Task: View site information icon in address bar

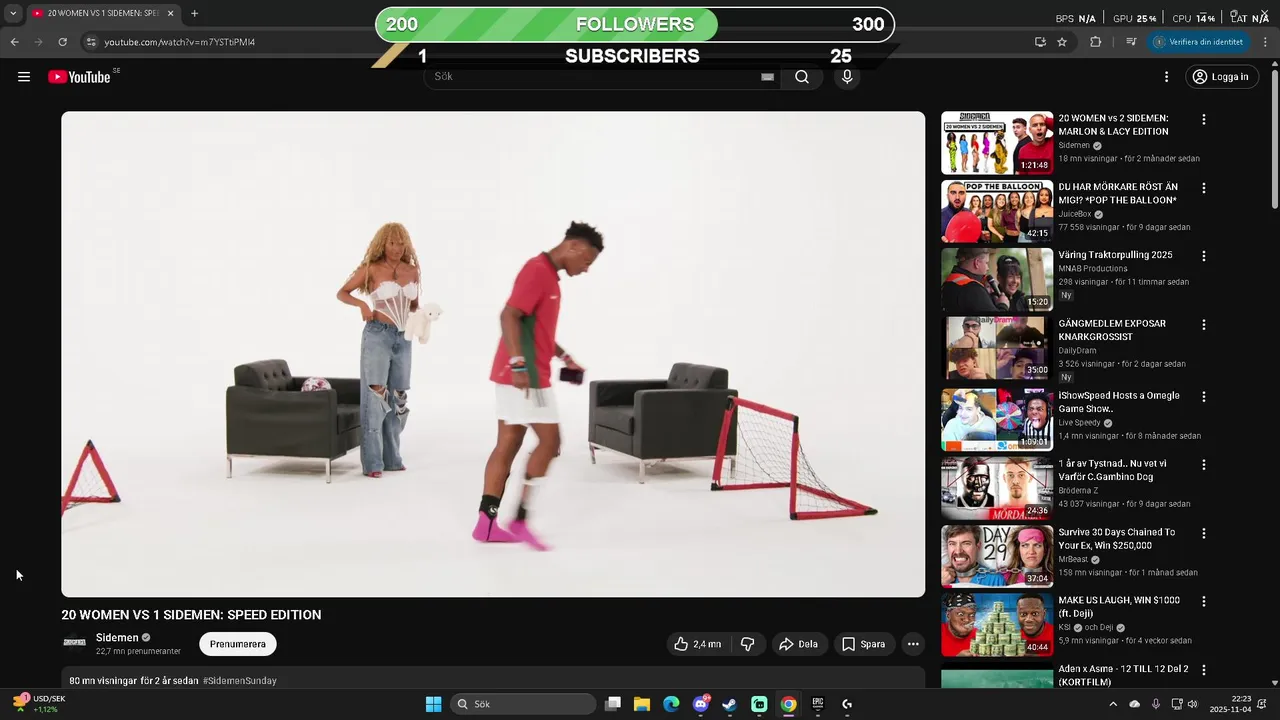Action: pos(91,42)
